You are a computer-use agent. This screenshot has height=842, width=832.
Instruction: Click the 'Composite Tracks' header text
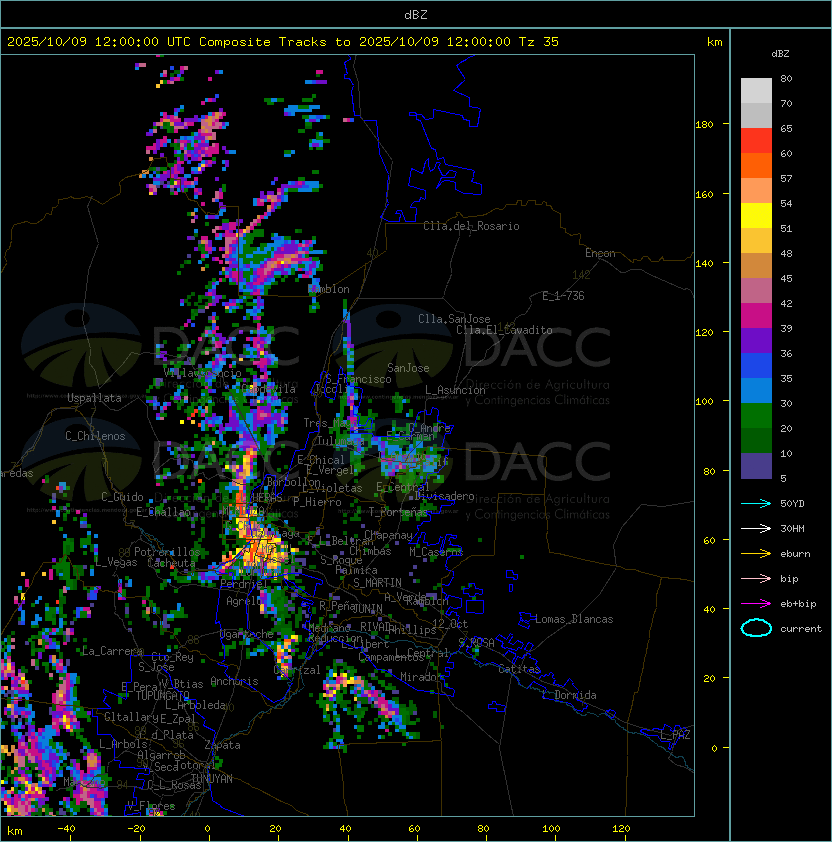(263, 42)
